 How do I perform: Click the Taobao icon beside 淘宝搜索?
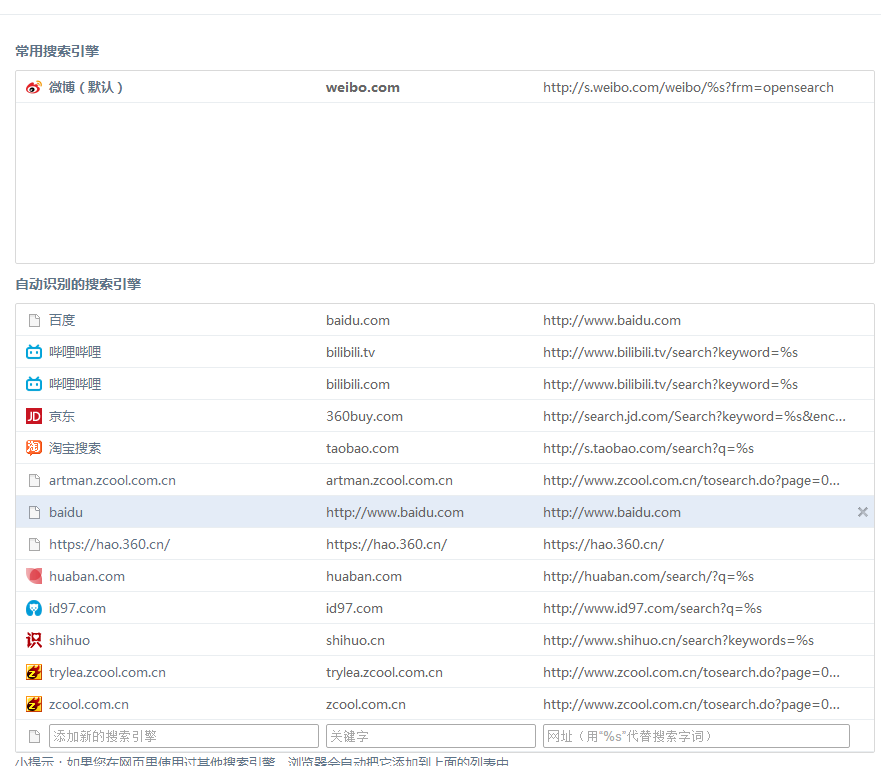[x=34, y=448]
